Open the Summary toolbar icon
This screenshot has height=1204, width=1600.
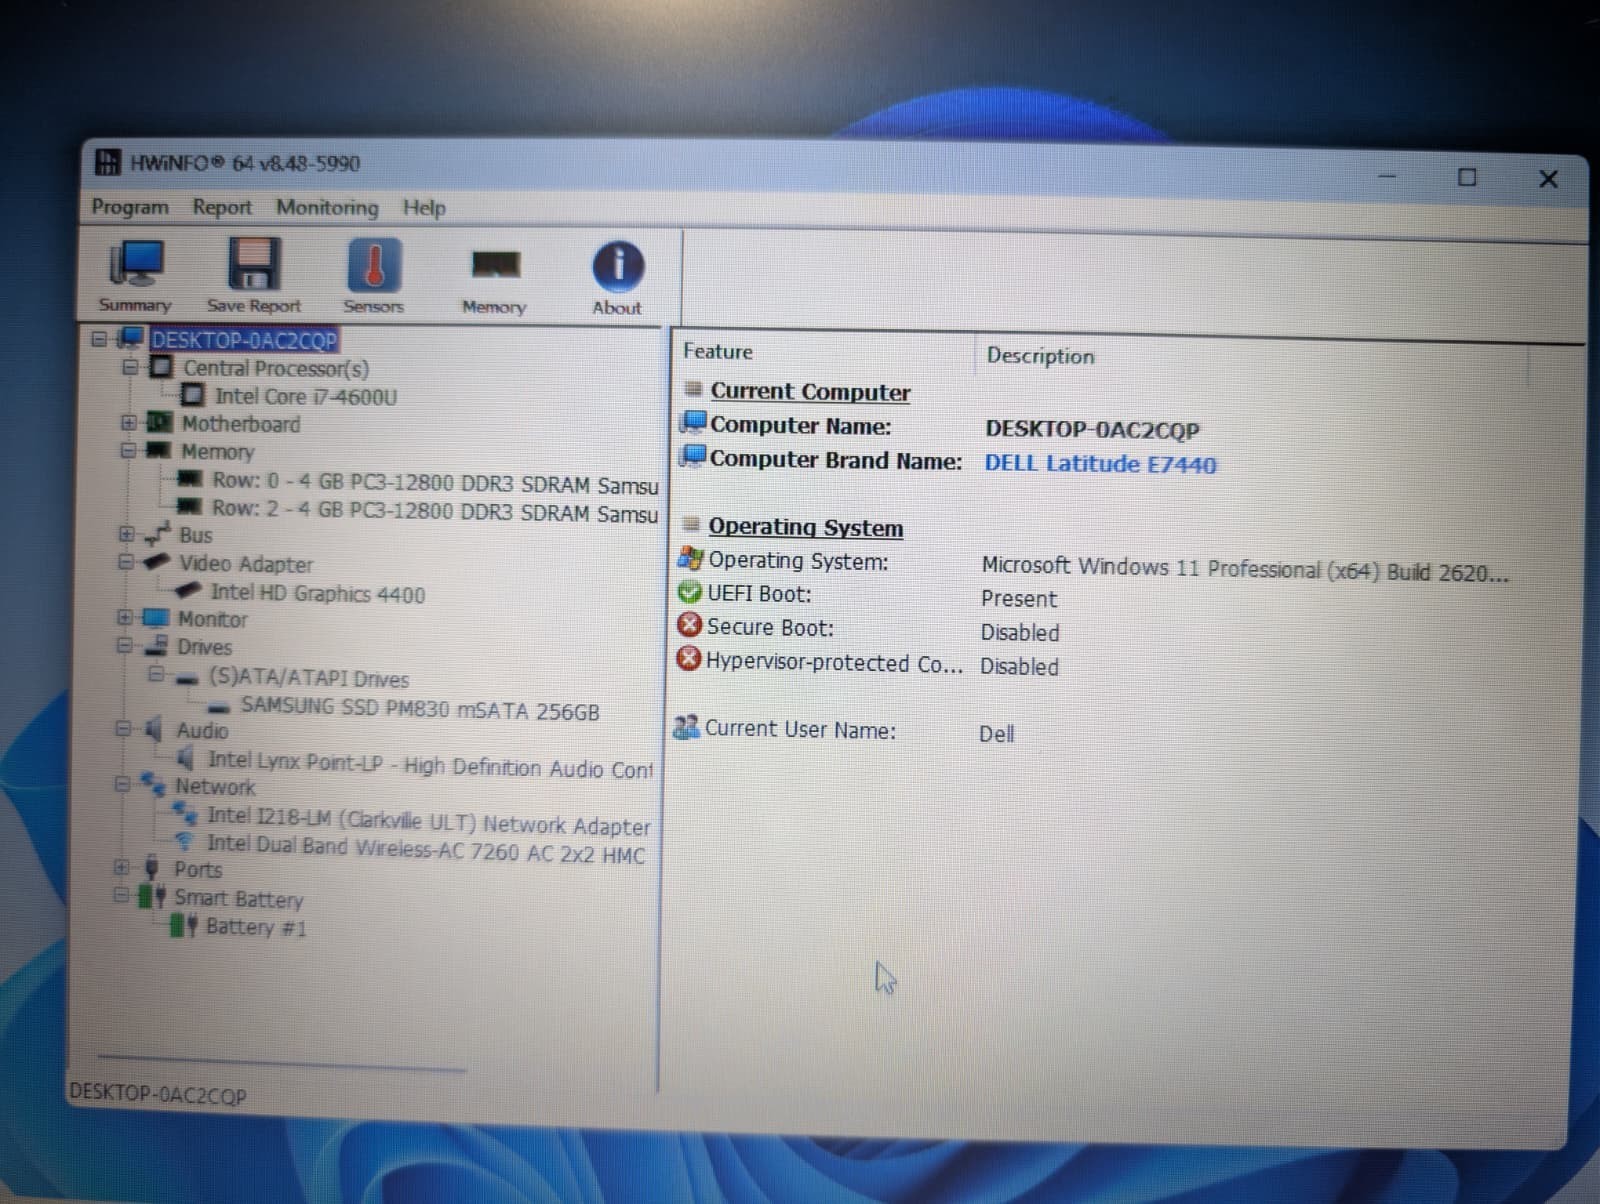(x=136, y=265)
